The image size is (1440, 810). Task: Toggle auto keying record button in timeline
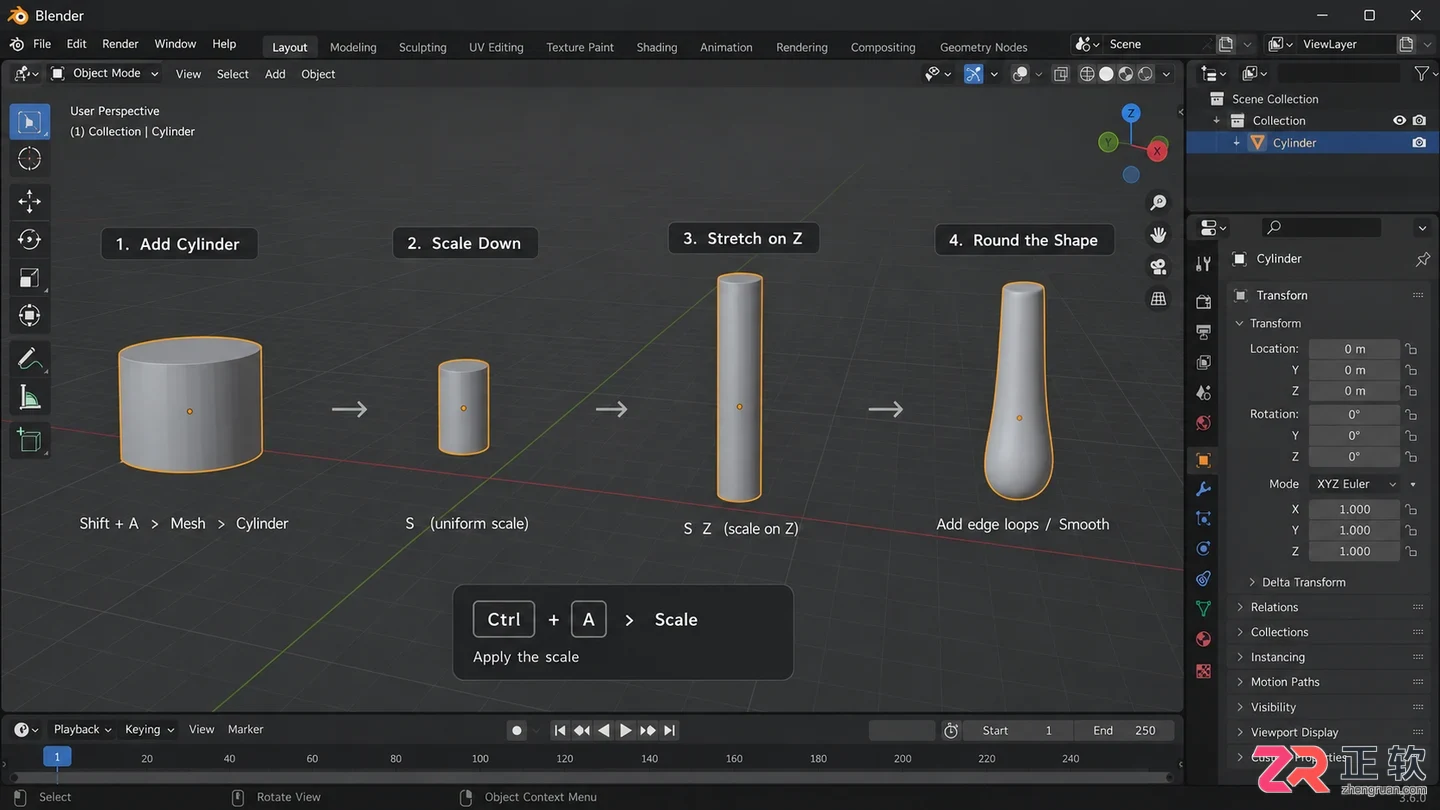coord(517,731)
